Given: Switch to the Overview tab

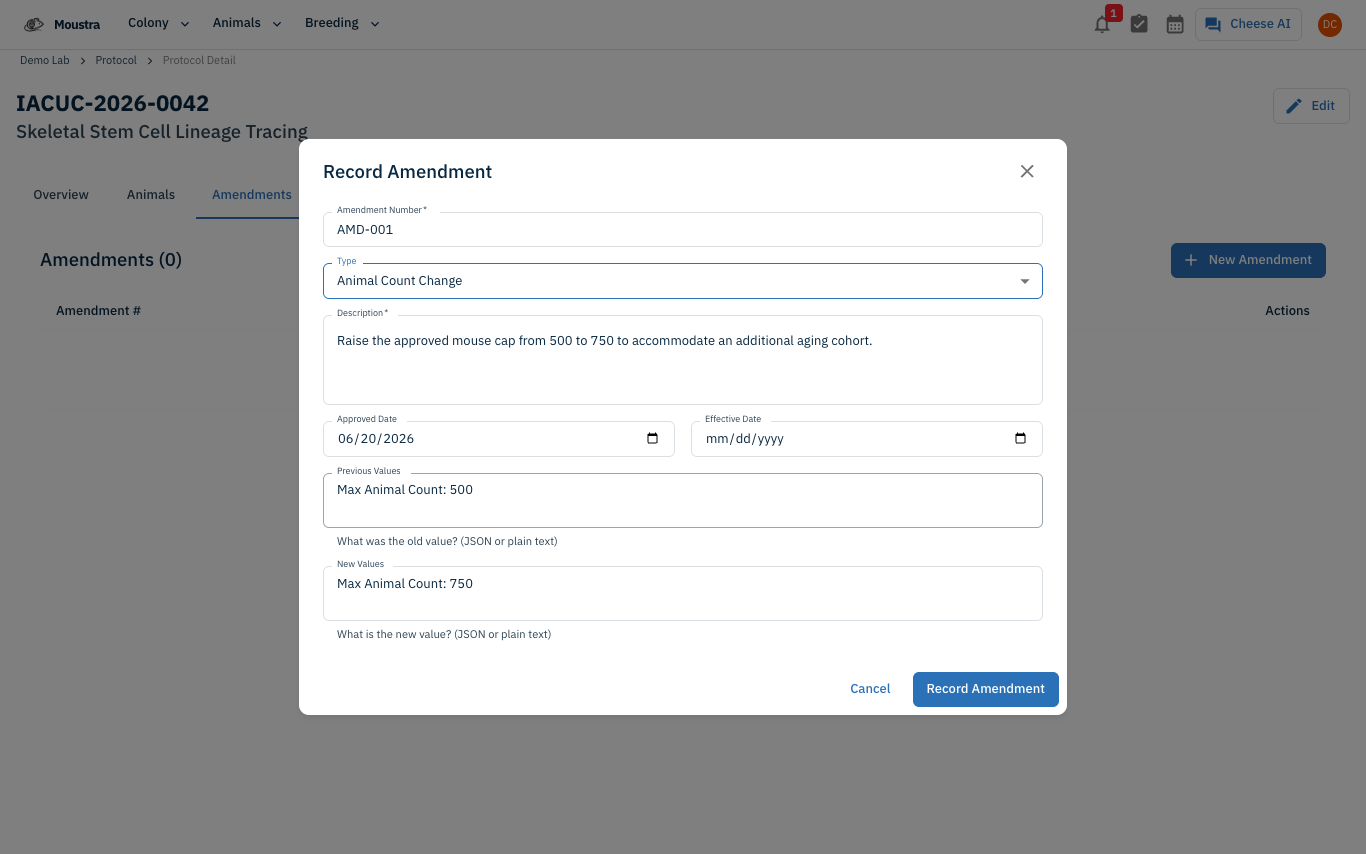Looking at the screenshot, I should pos(61,195).
